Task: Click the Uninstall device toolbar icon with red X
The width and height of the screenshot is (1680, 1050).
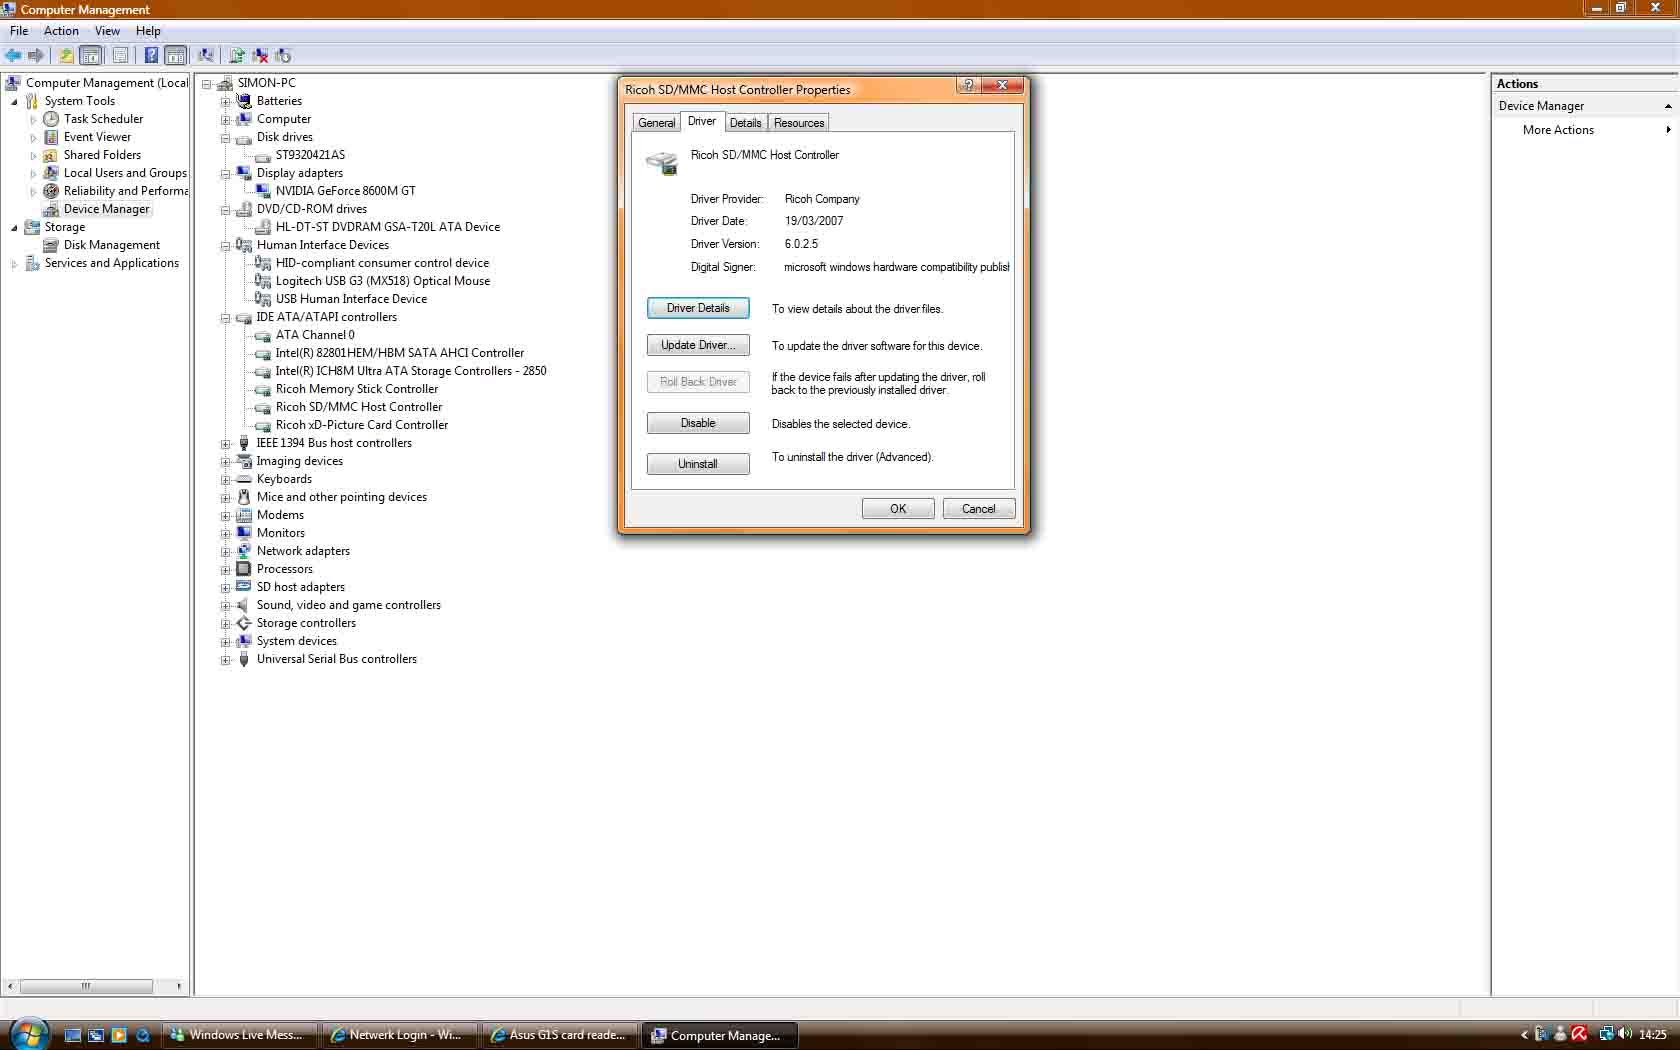Action: (260, 56)
